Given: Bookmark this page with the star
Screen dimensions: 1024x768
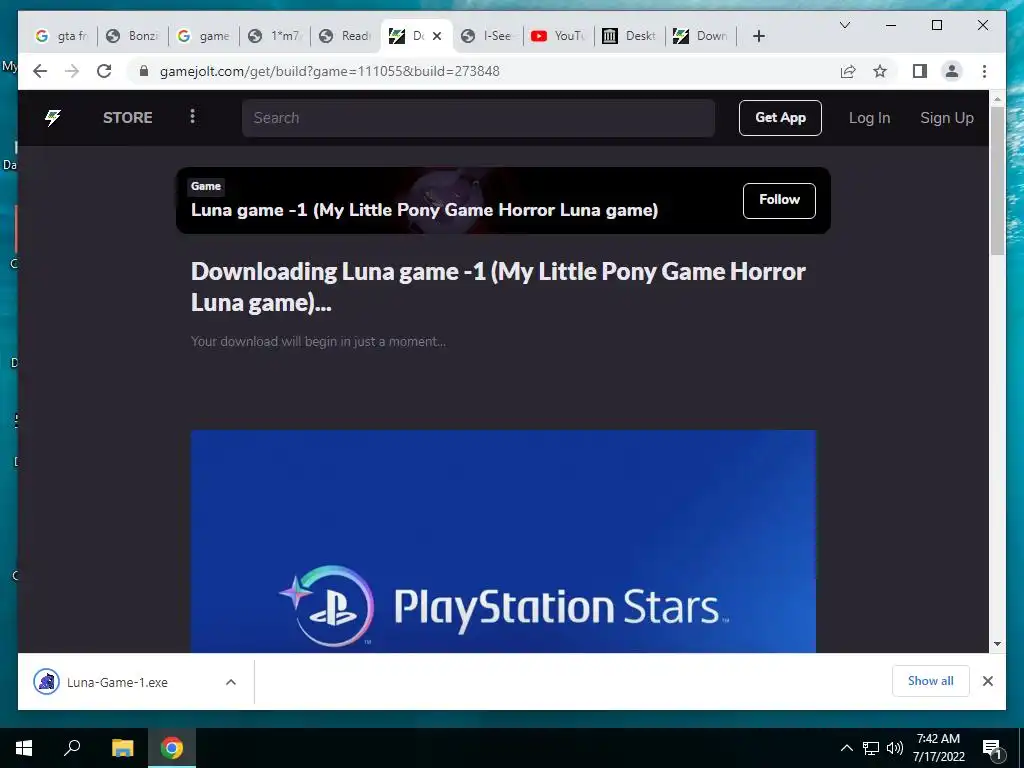Looking at the screenshot, I should (880, 71).
